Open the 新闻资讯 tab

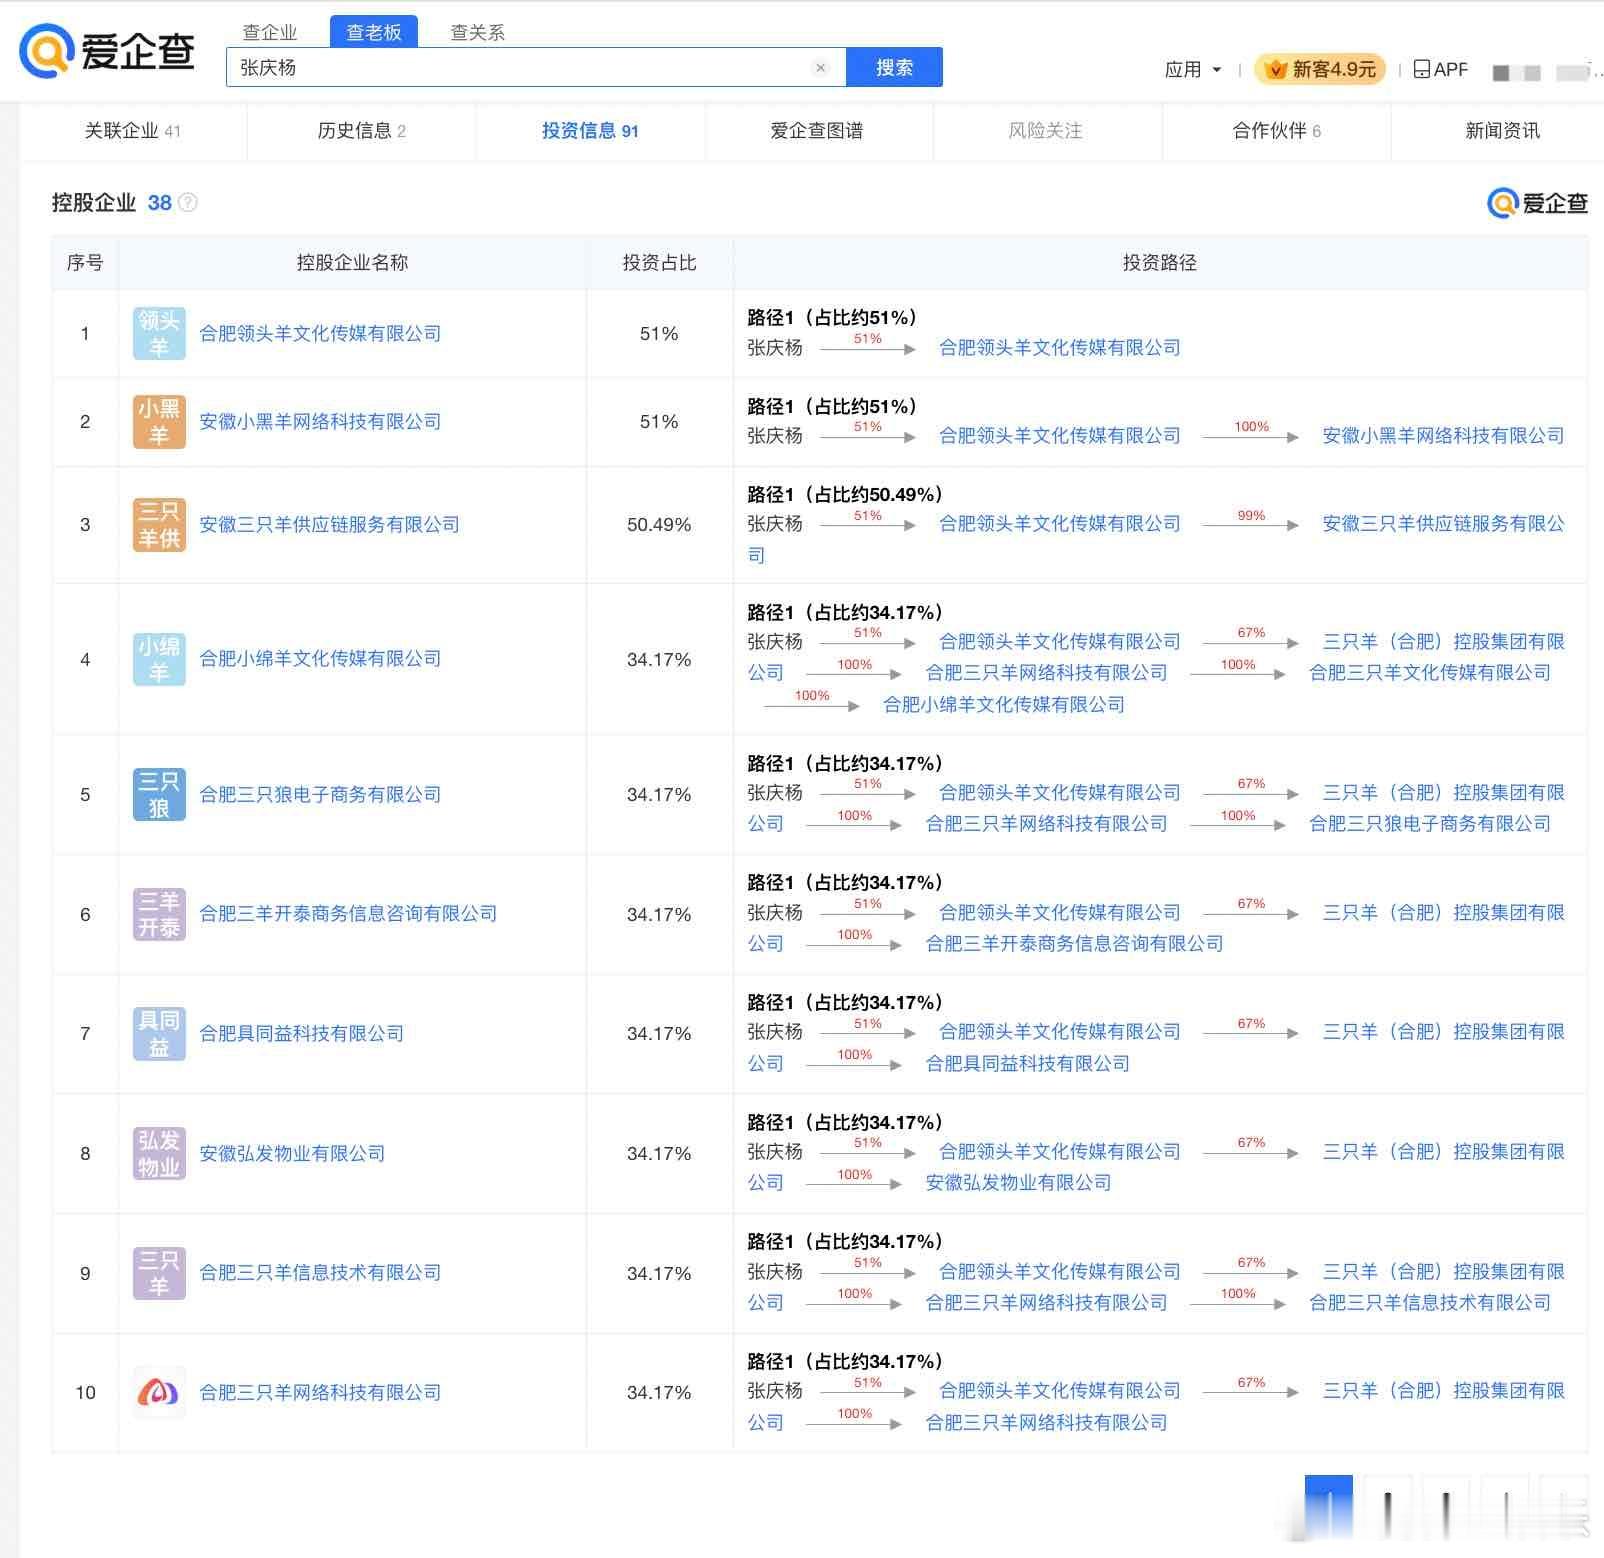pos(1502,131)
